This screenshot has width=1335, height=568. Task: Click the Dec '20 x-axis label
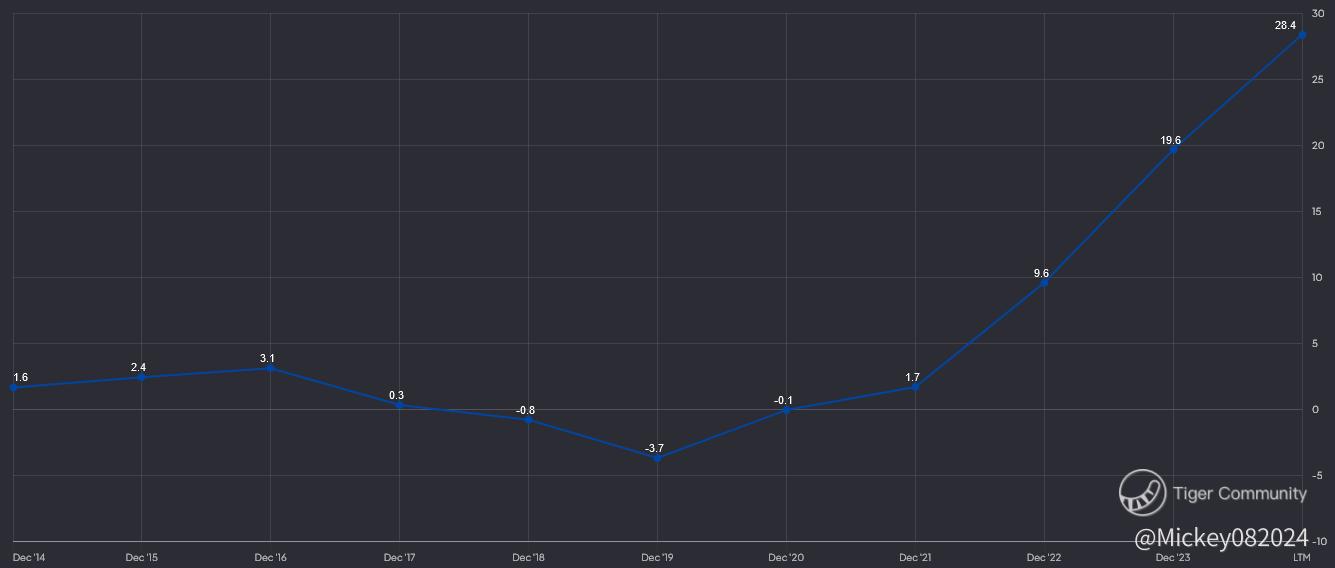point(786,557)
